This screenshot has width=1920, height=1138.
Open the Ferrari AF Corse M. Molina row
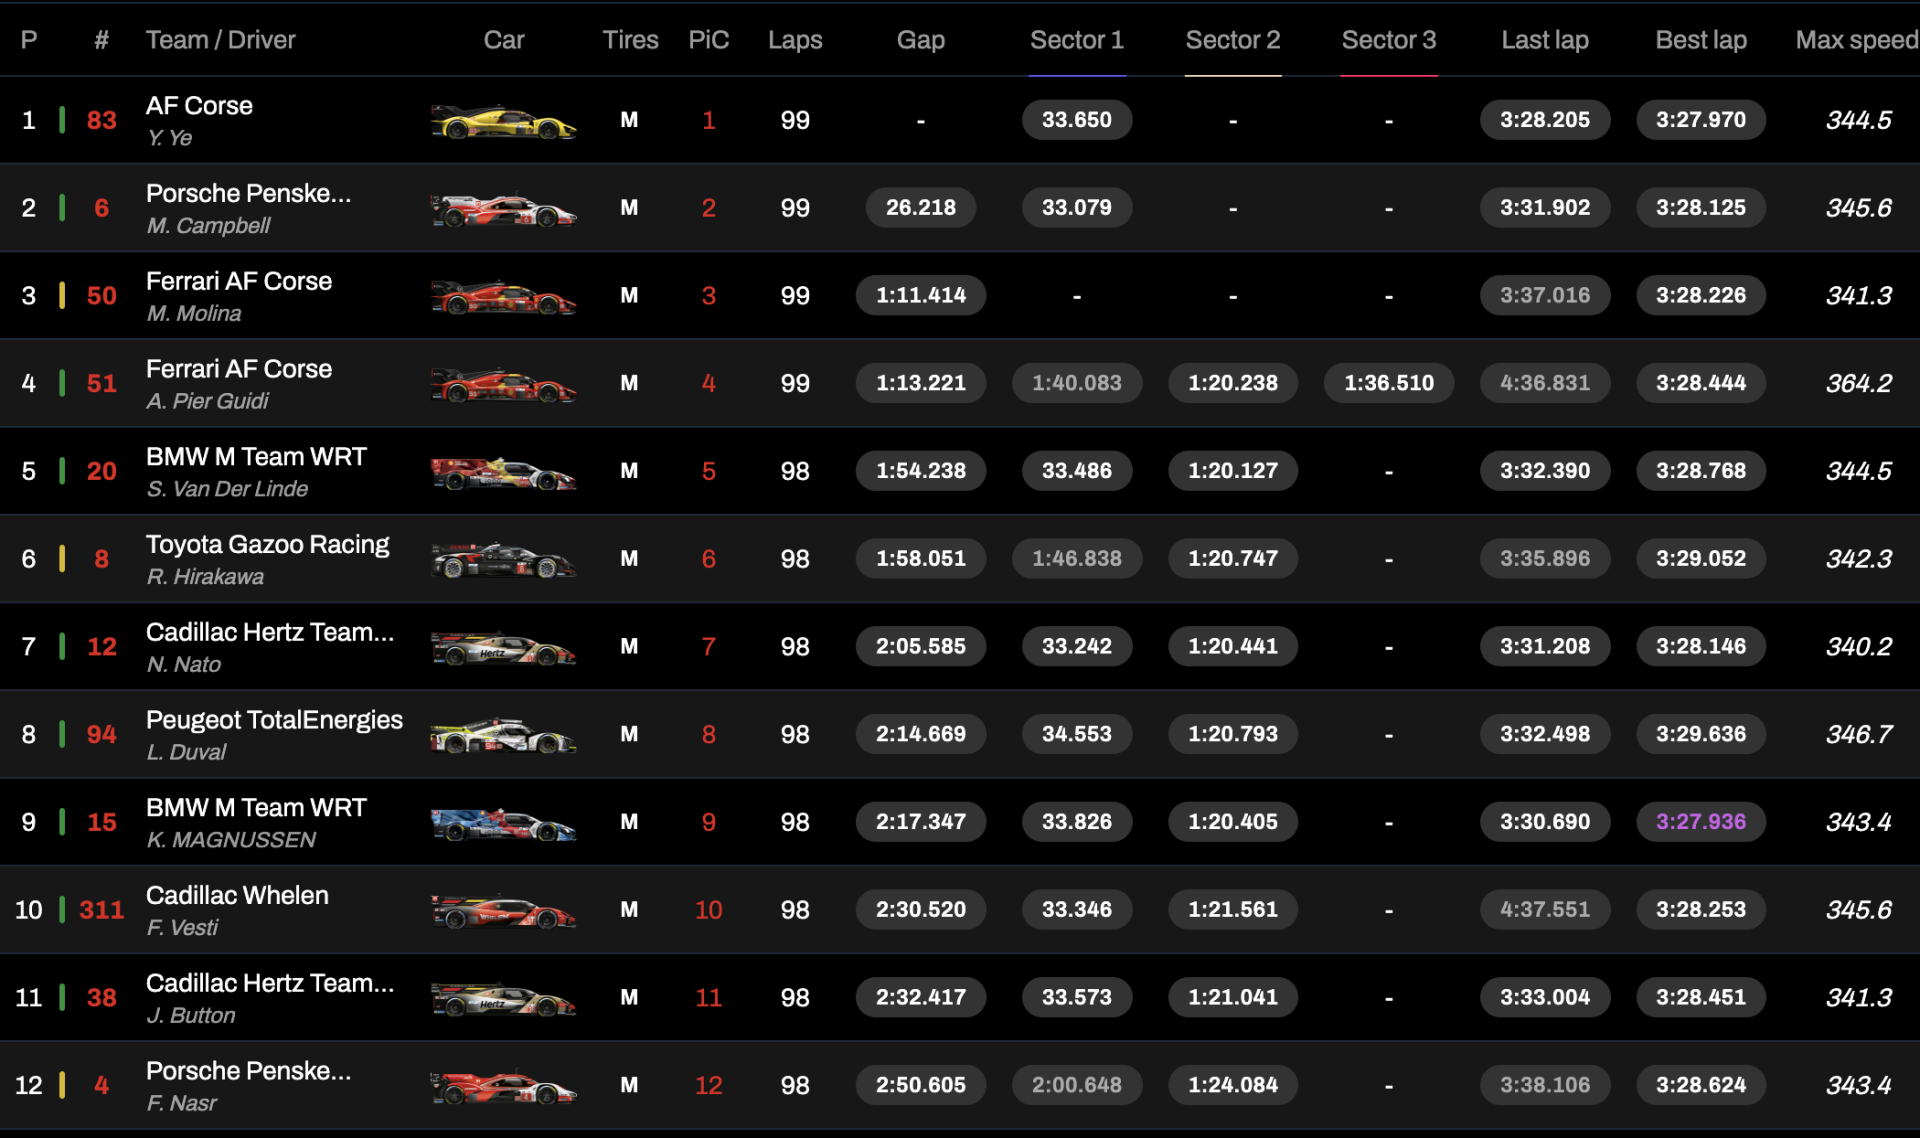tap(238, 295)
